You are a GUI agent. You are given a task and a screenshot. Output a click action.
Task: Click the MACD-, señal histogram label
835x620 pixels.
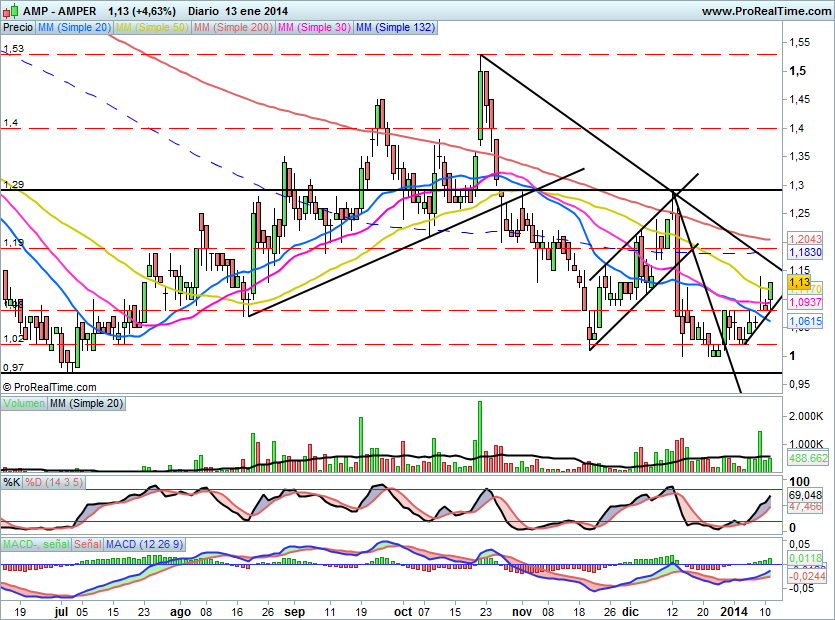point(36,544)
